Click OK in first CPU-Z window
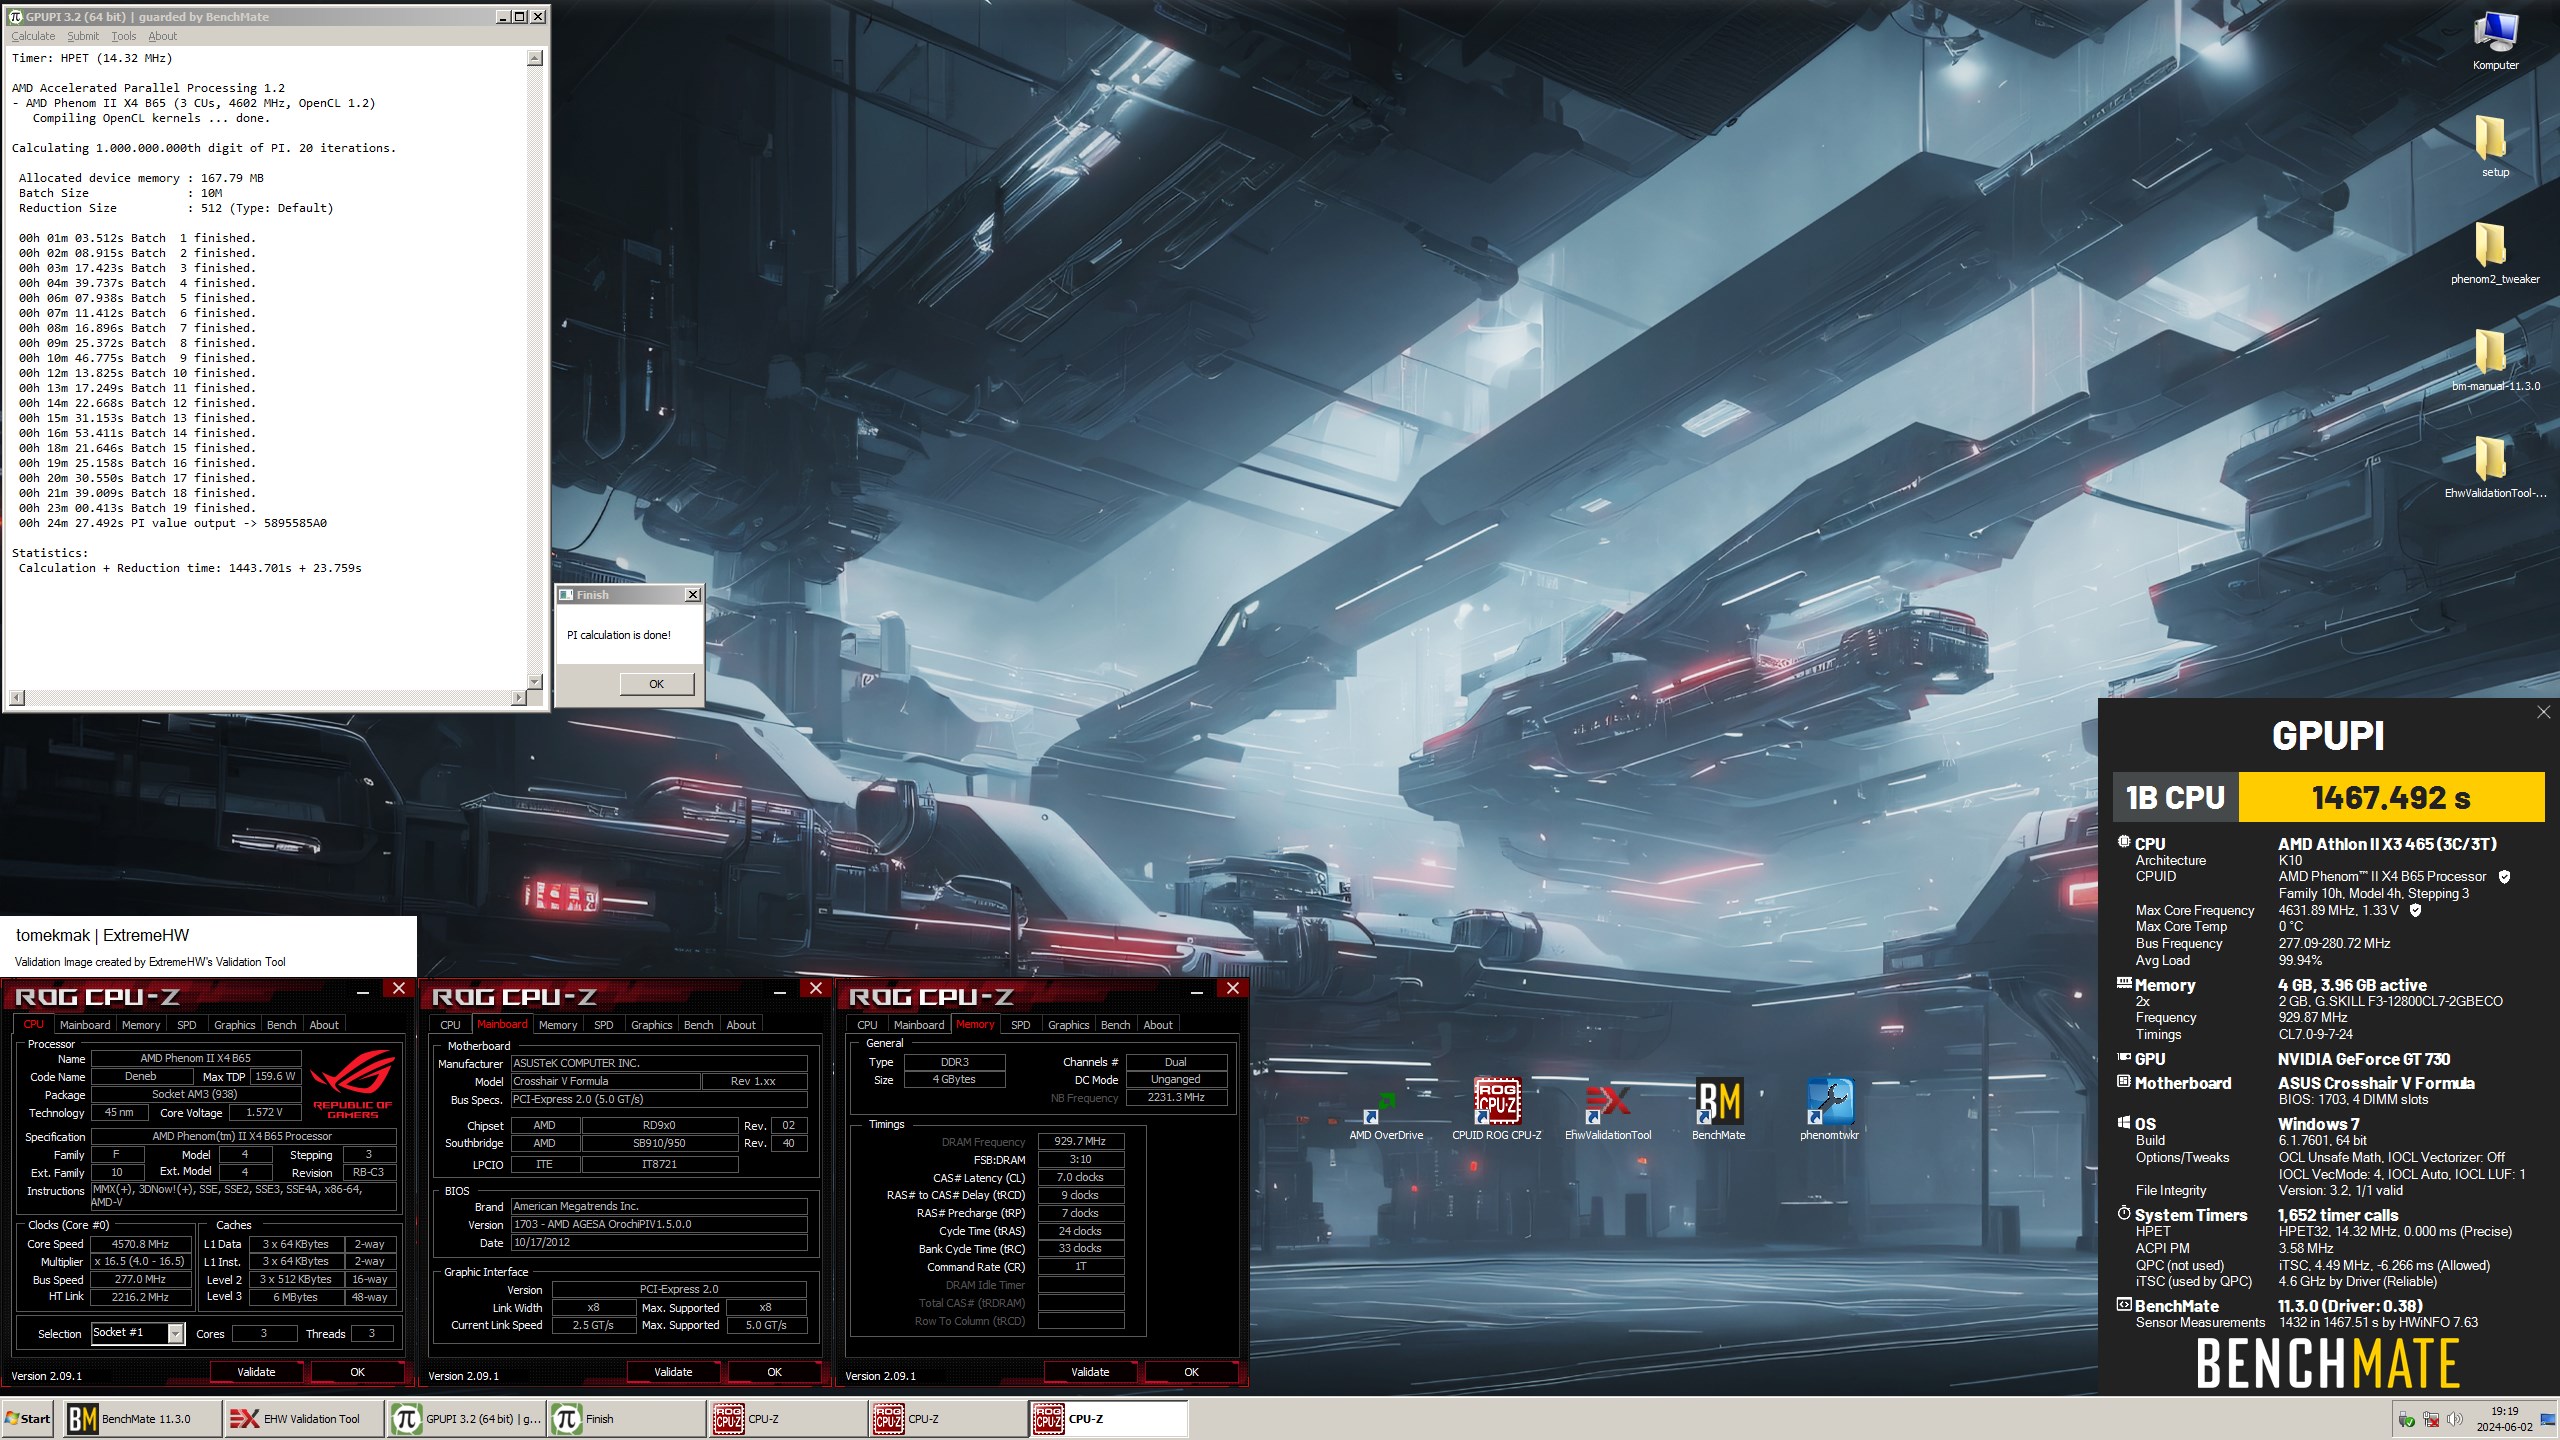 [357, 1372]
